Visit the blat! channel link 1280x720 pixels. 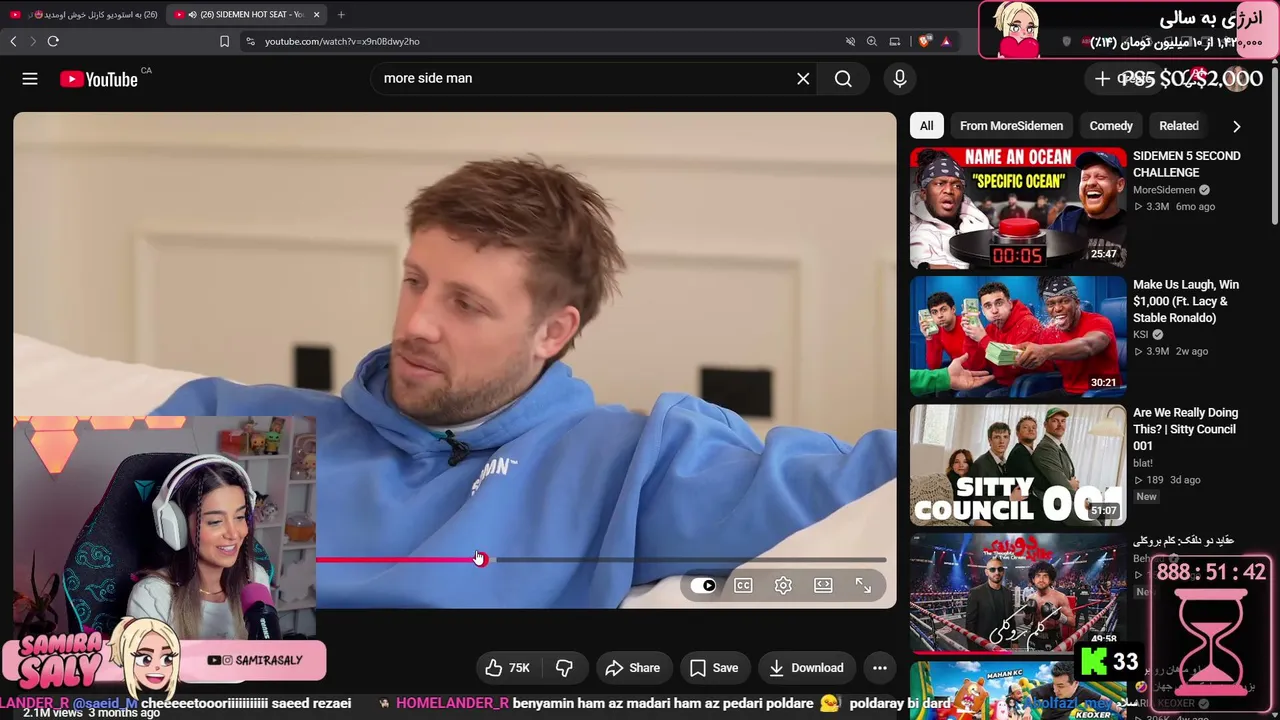(1143, 463)
